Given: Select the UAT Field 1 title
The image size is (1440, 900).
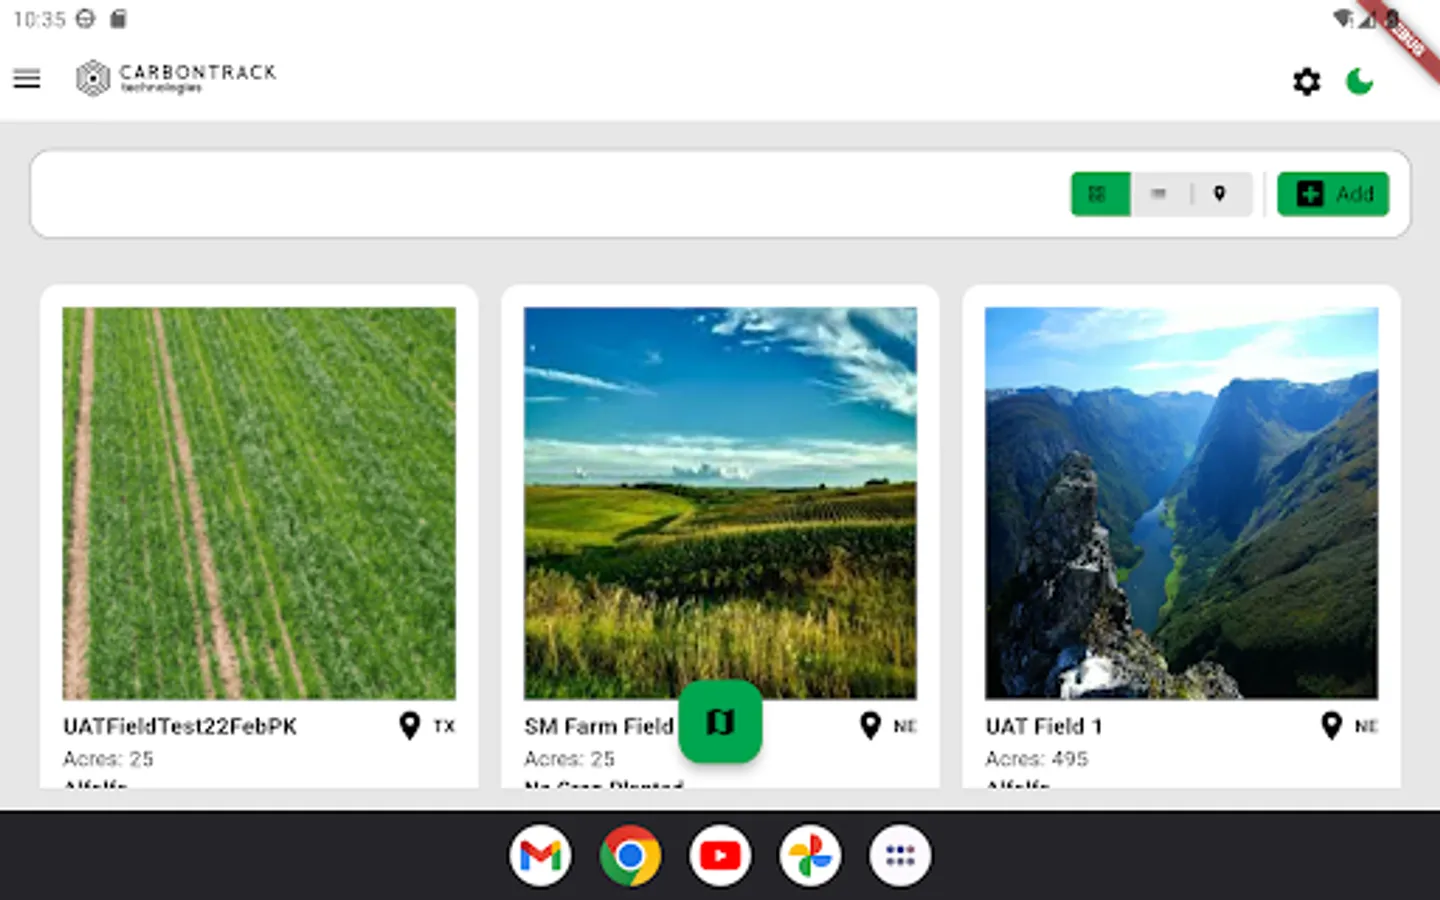Looking at the screenshot, I should [x=1044, y=727].
